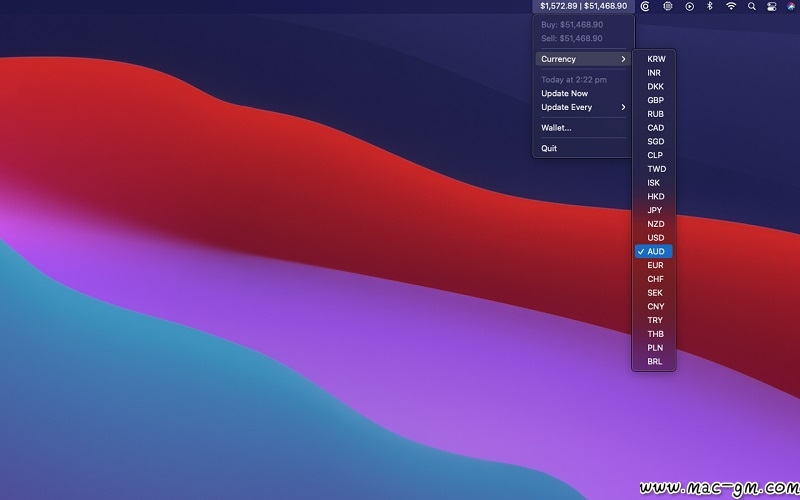Select CHF currency
800x500 pixels.
654,279
